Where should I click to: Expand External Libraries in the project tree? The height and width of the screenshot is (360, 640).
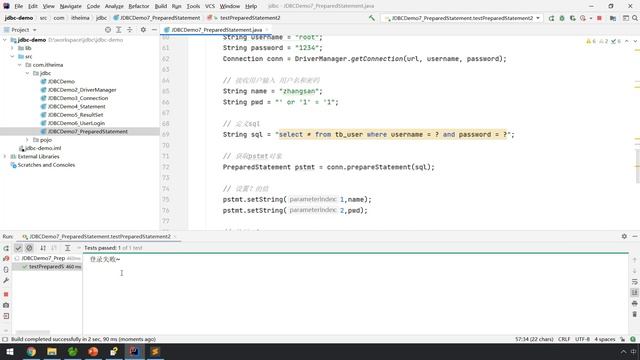click(x=5, y=156)
